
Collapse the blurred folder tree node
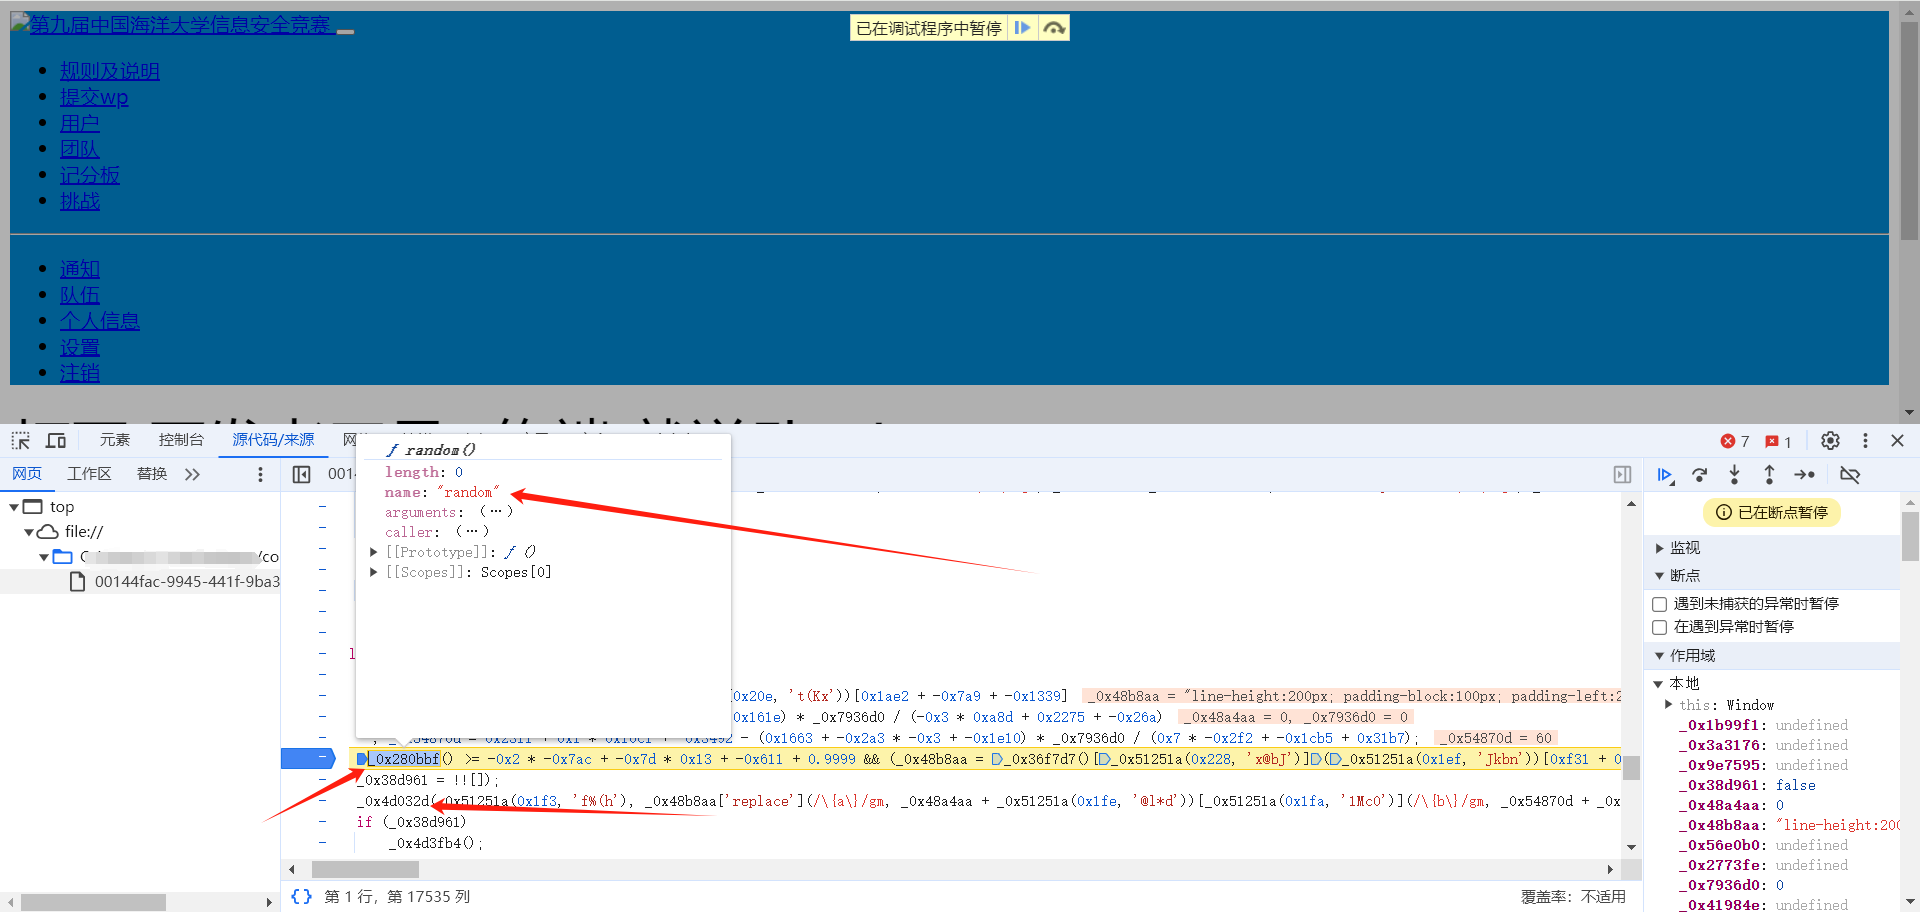(x=44, y=557)
